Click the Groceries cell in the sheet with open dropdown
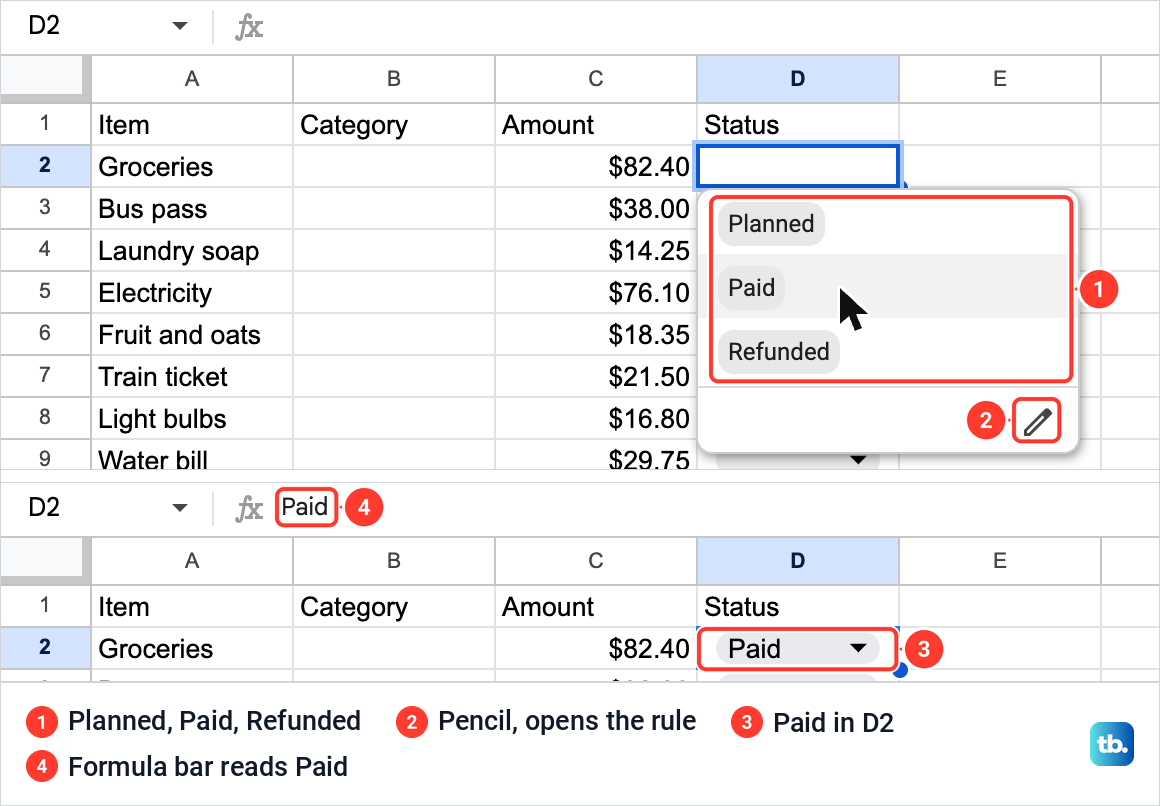1160x806 pixels. tap(192, 166)
